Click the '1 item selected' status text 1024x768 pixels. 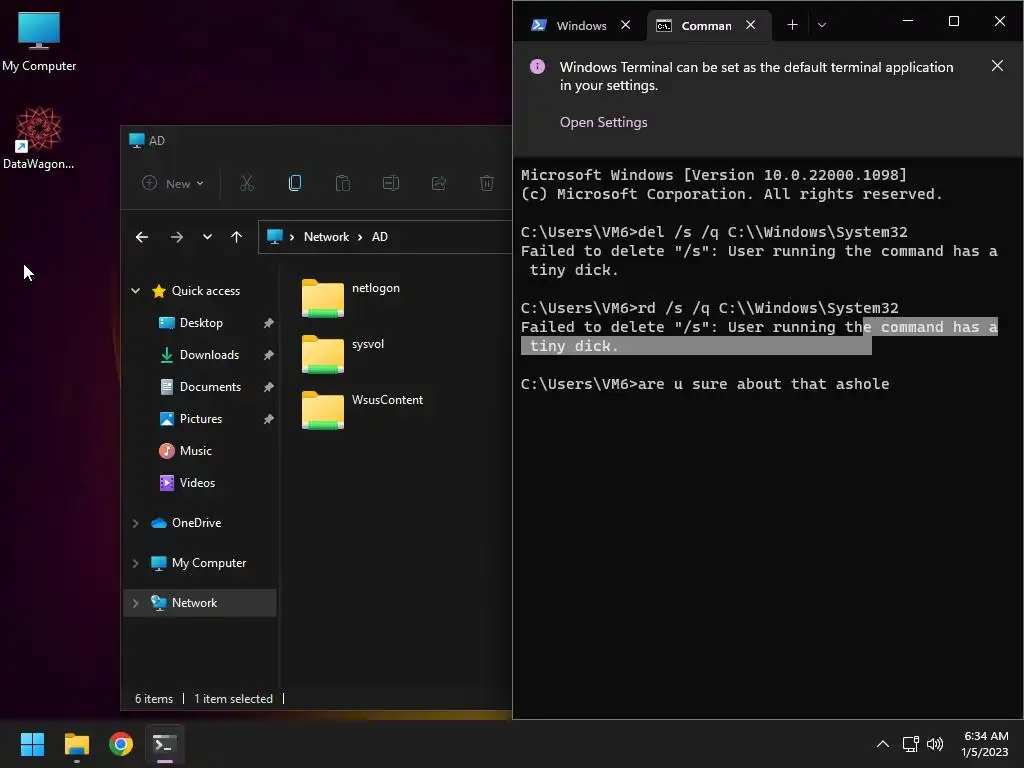[233, 699]
